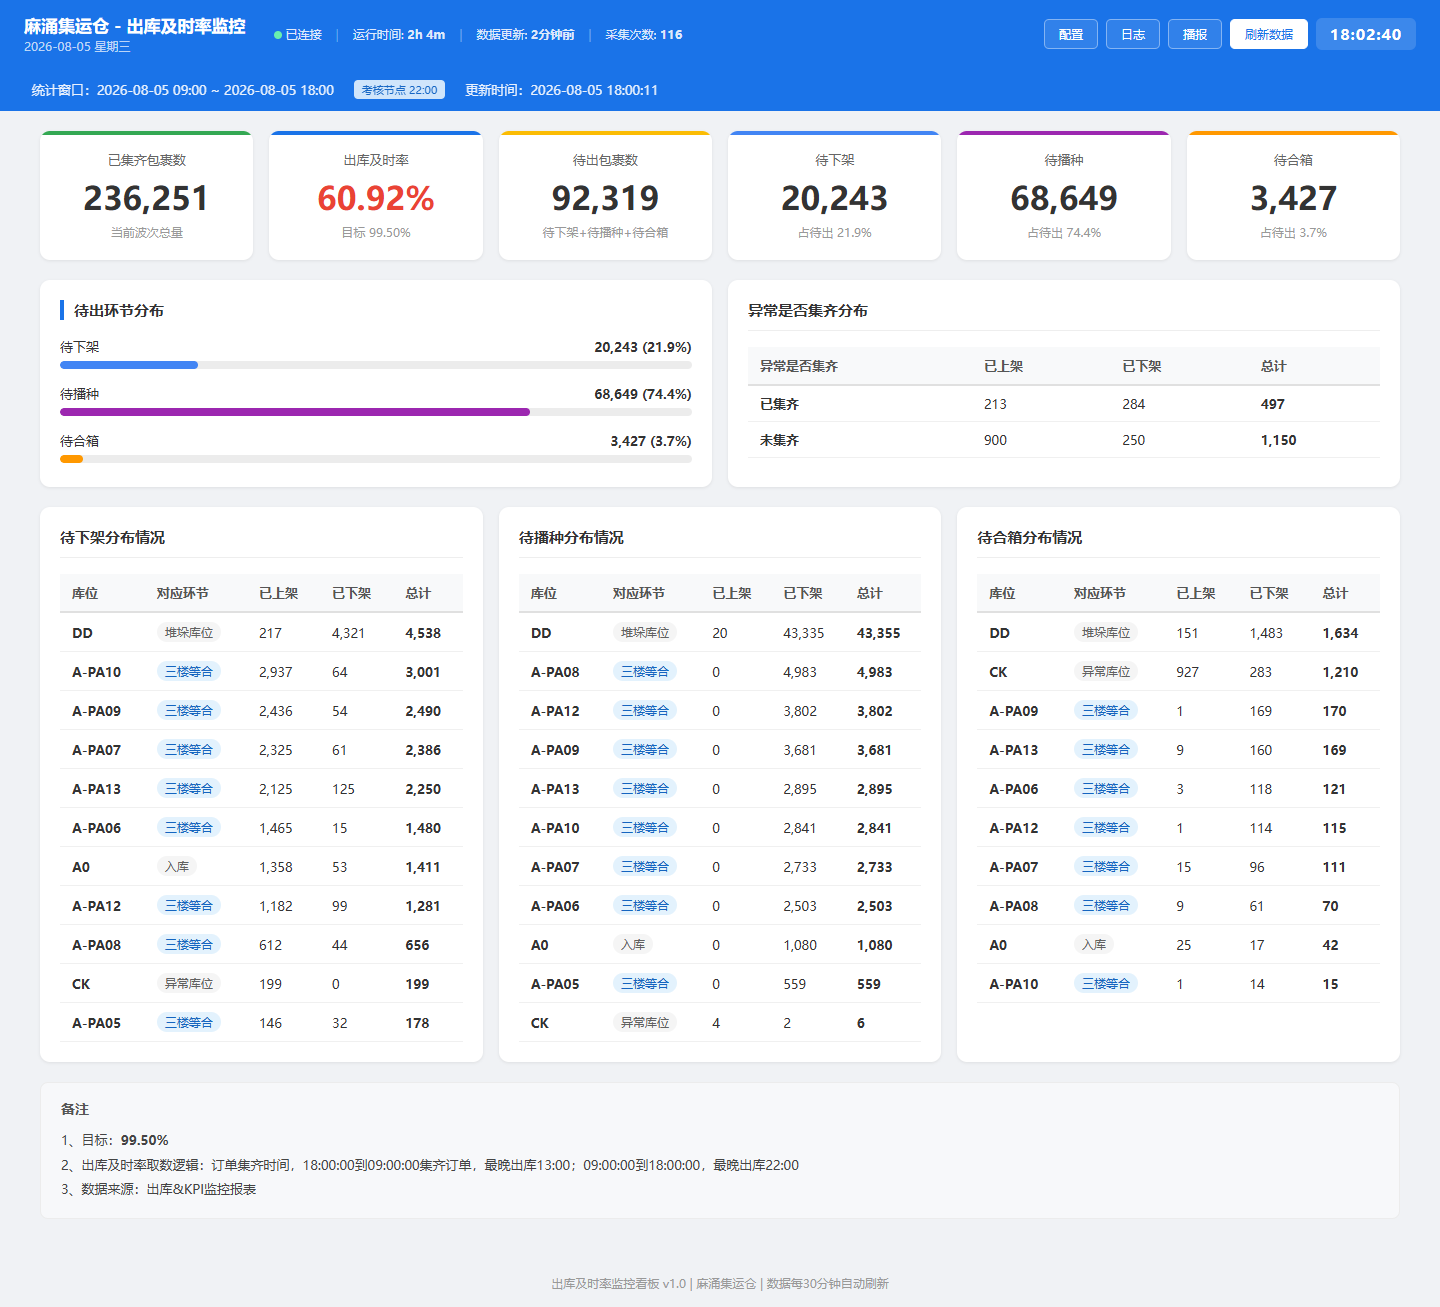The width and height of the screenshot is (1440, 1307).
Task: Click the 播报 broadcast button
Action: [x=1195, y=34]
